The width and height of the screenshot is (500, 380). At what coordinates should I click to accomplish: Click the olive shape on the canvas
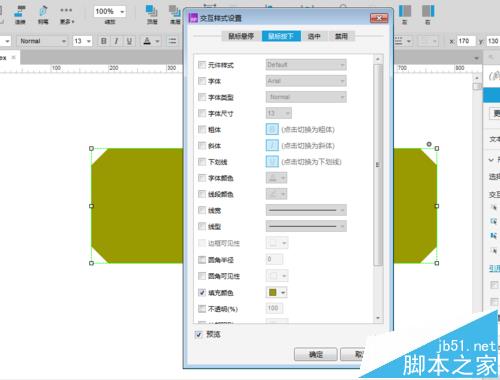[x=137, y=206]
